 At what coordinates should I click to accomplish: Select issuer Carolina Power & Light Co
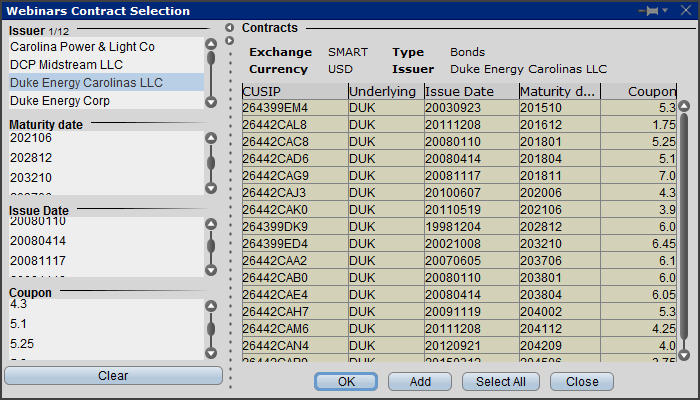tap(106, 47)
